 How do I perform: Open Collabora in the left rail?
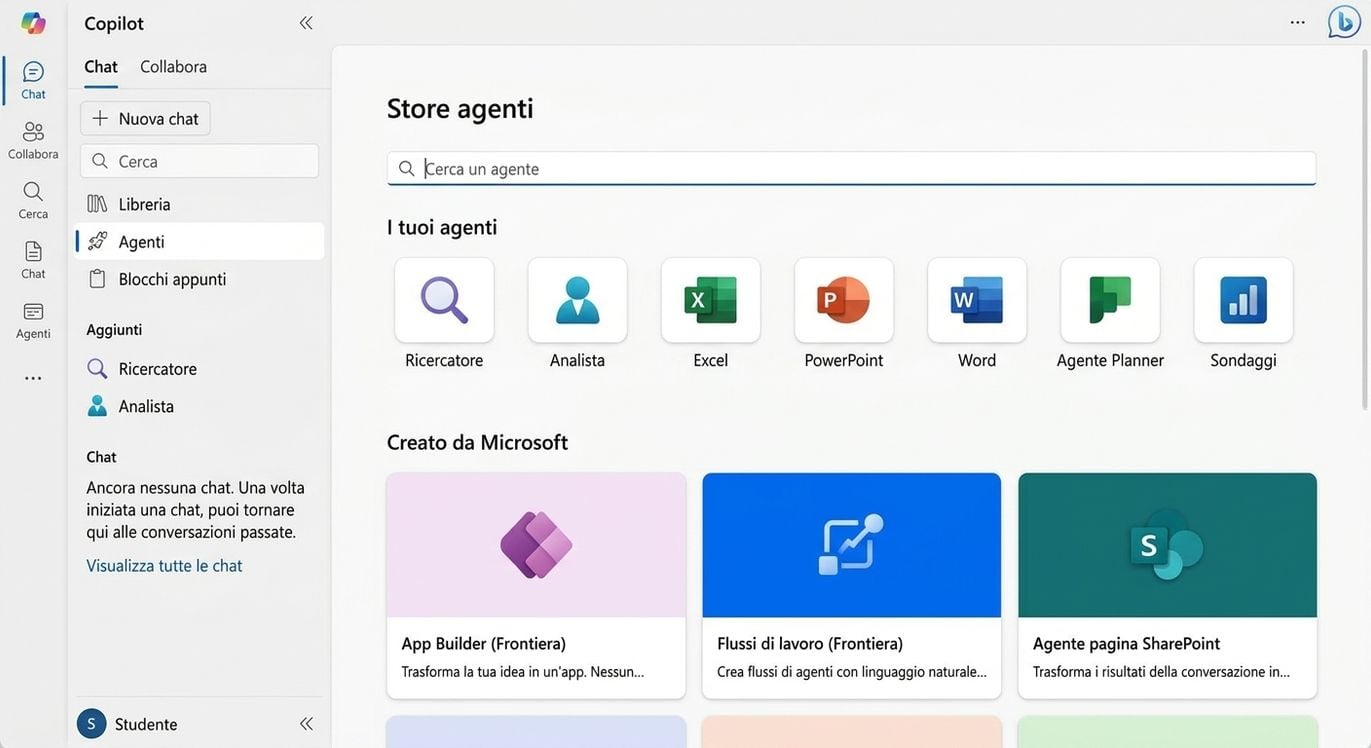click(33, 140)
